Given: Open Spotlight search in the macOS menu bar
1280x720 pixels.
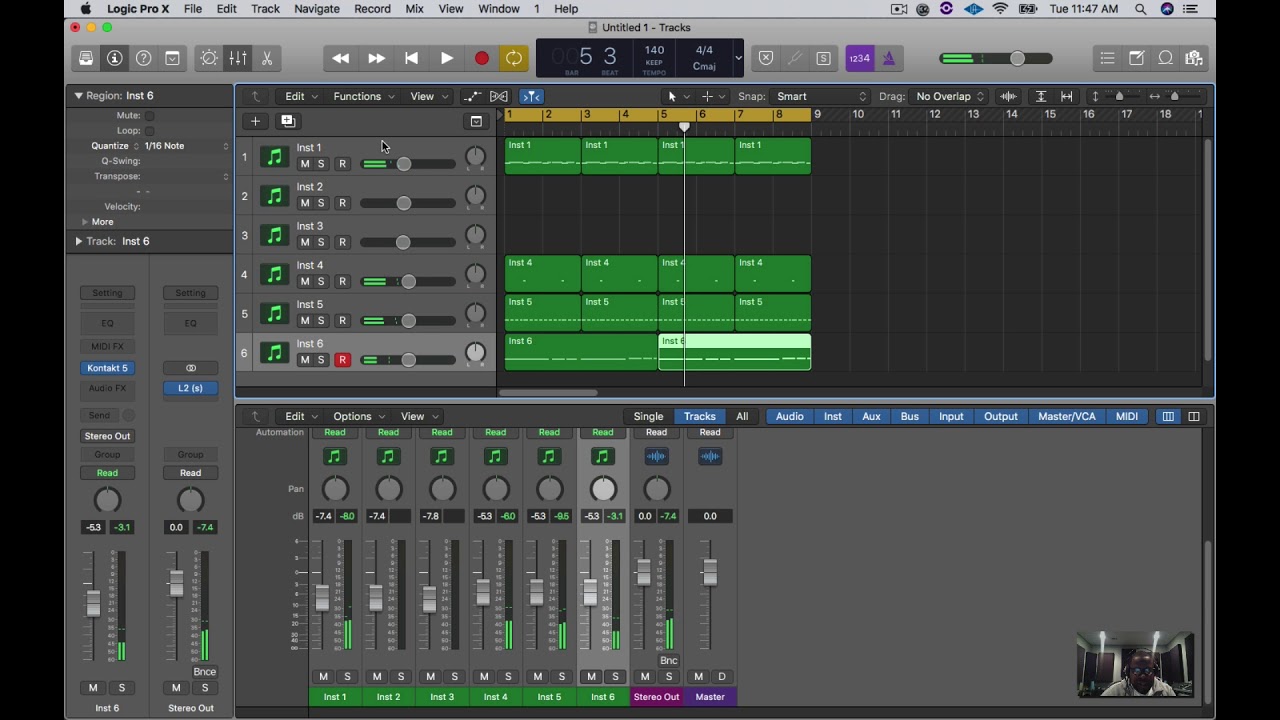Looking at the screenshot, I should tap(1140, 9).
